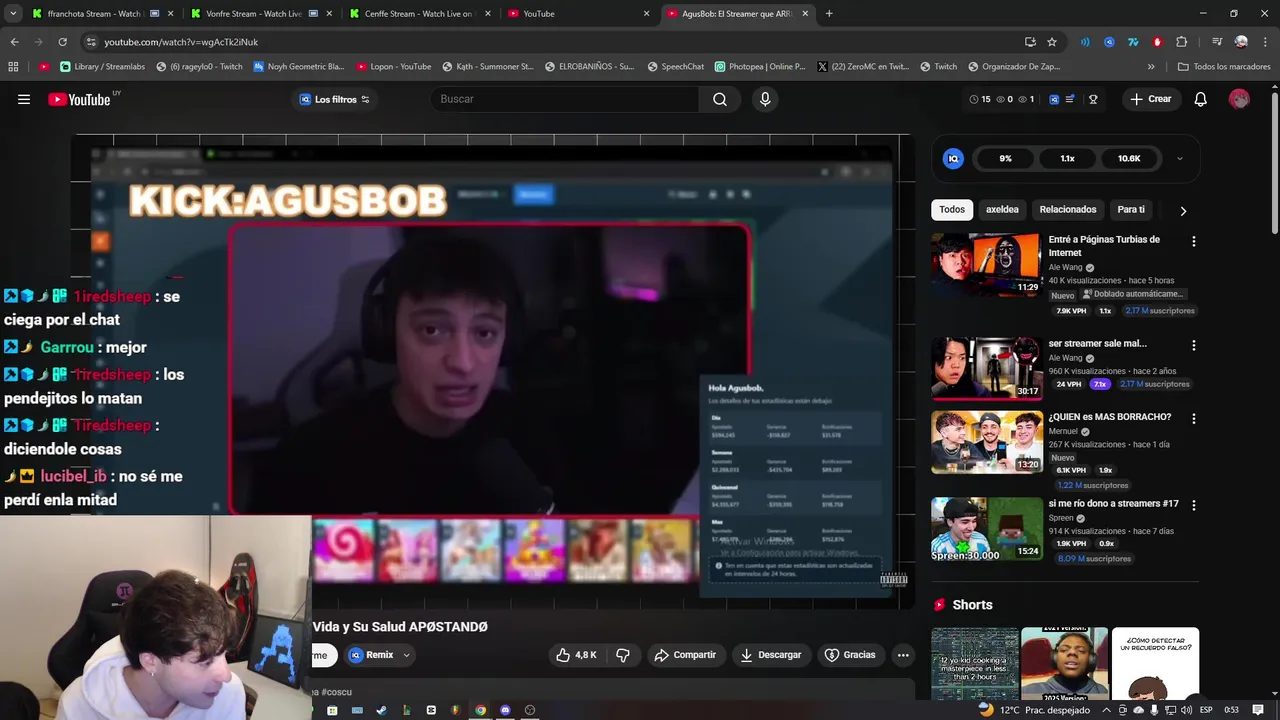Open the SpeechChat bookmark
Viewport: 1280px width, 720px height.
pyautogui.click(x=675, y=67)
